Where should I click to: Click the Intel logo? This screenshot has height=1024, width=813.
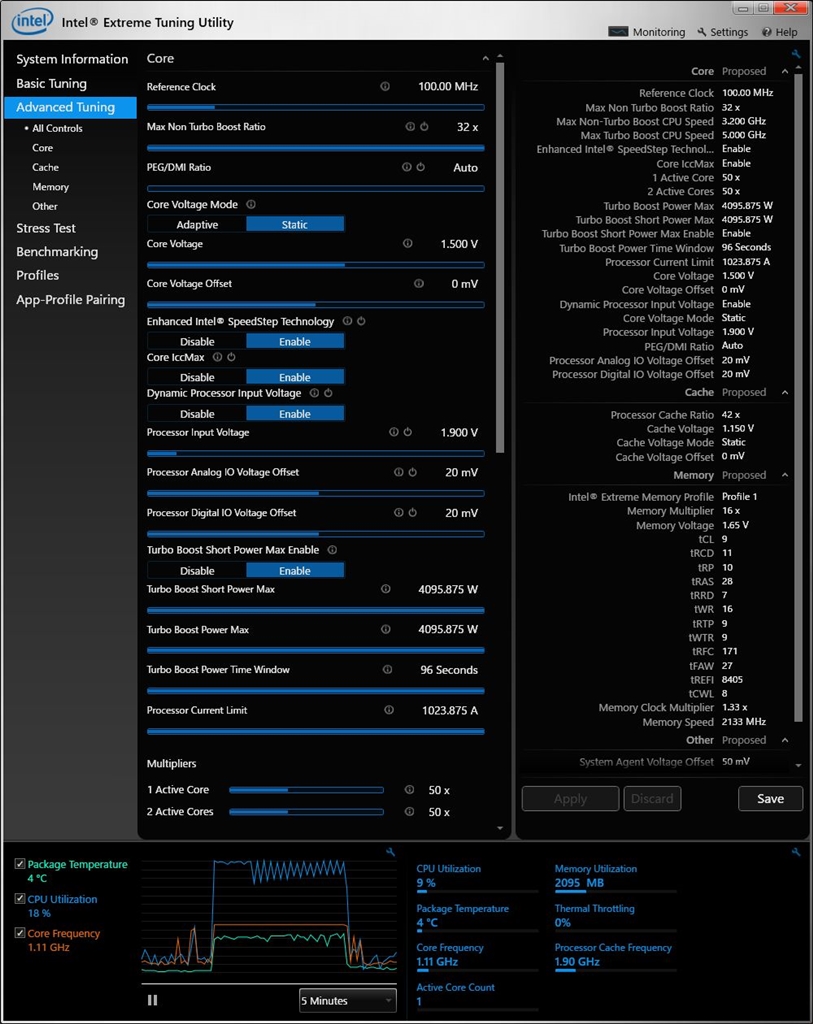(x=32, y=22)
